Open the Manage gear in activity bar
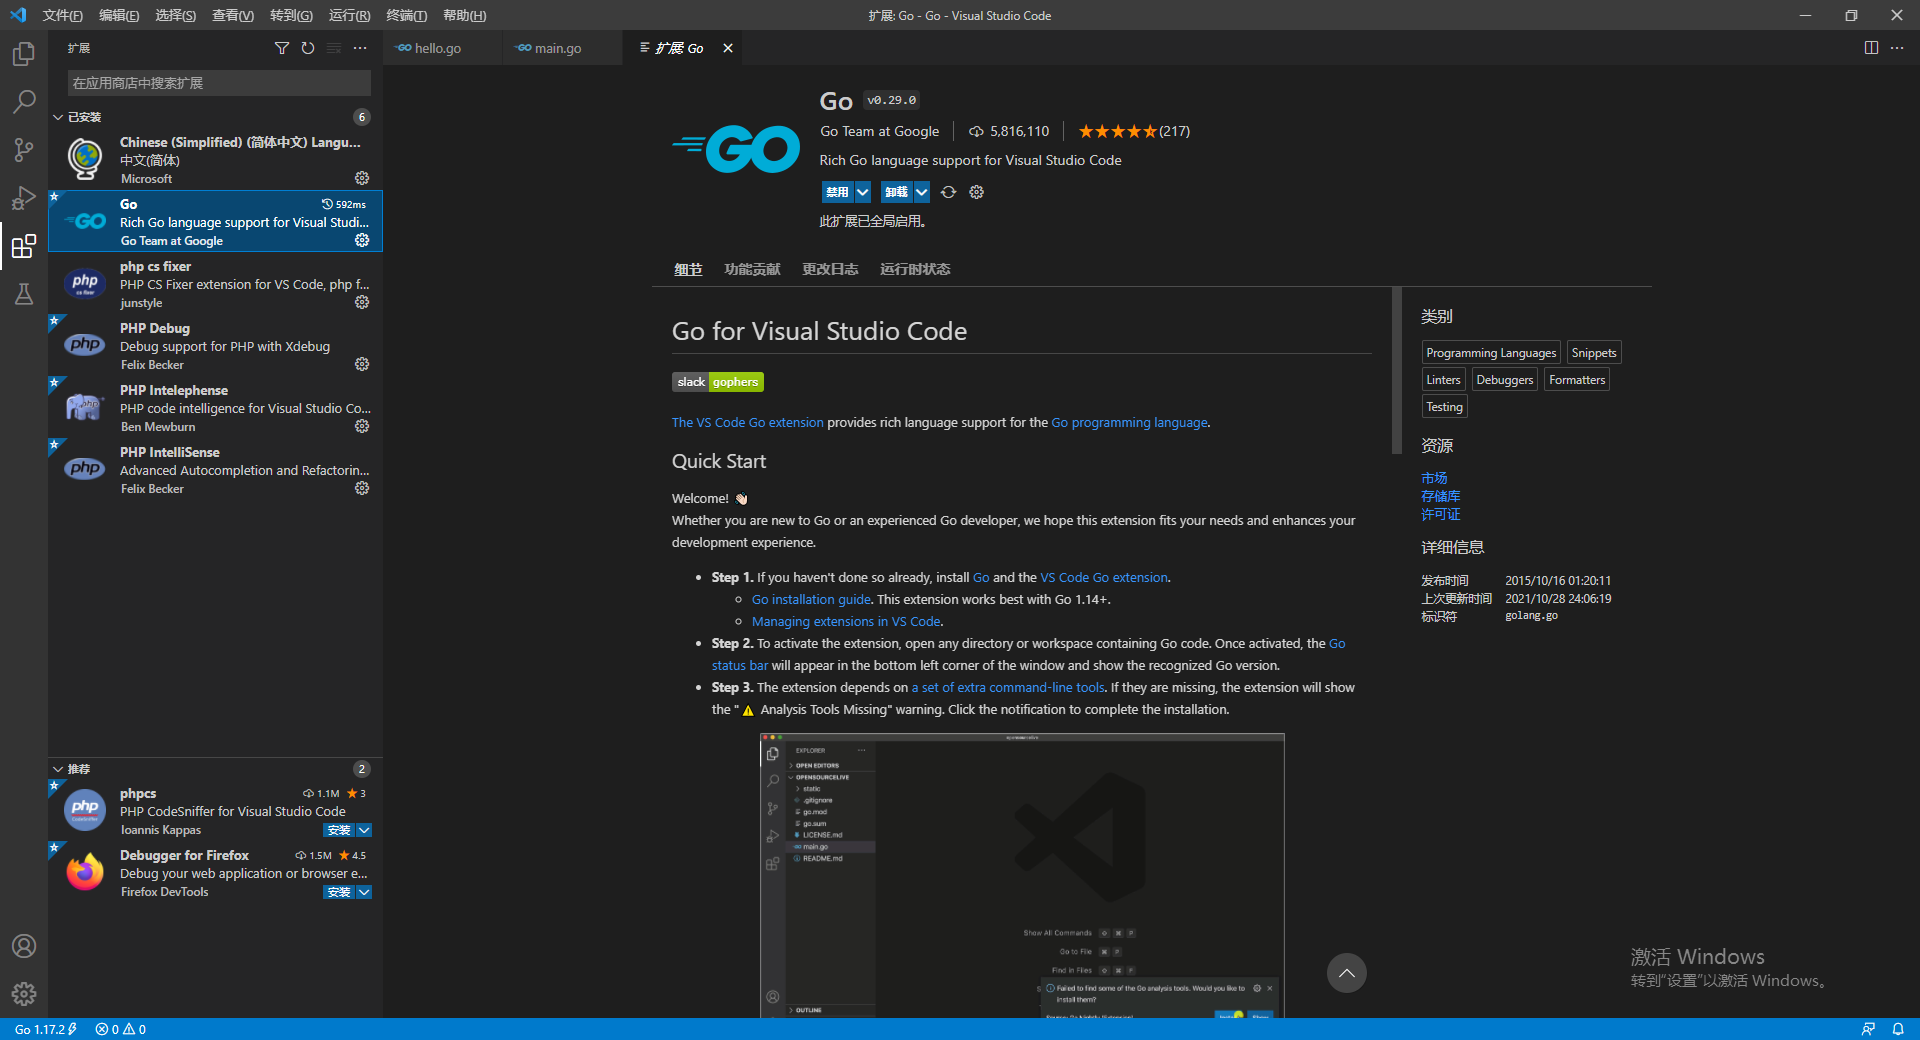 point(24,994)
